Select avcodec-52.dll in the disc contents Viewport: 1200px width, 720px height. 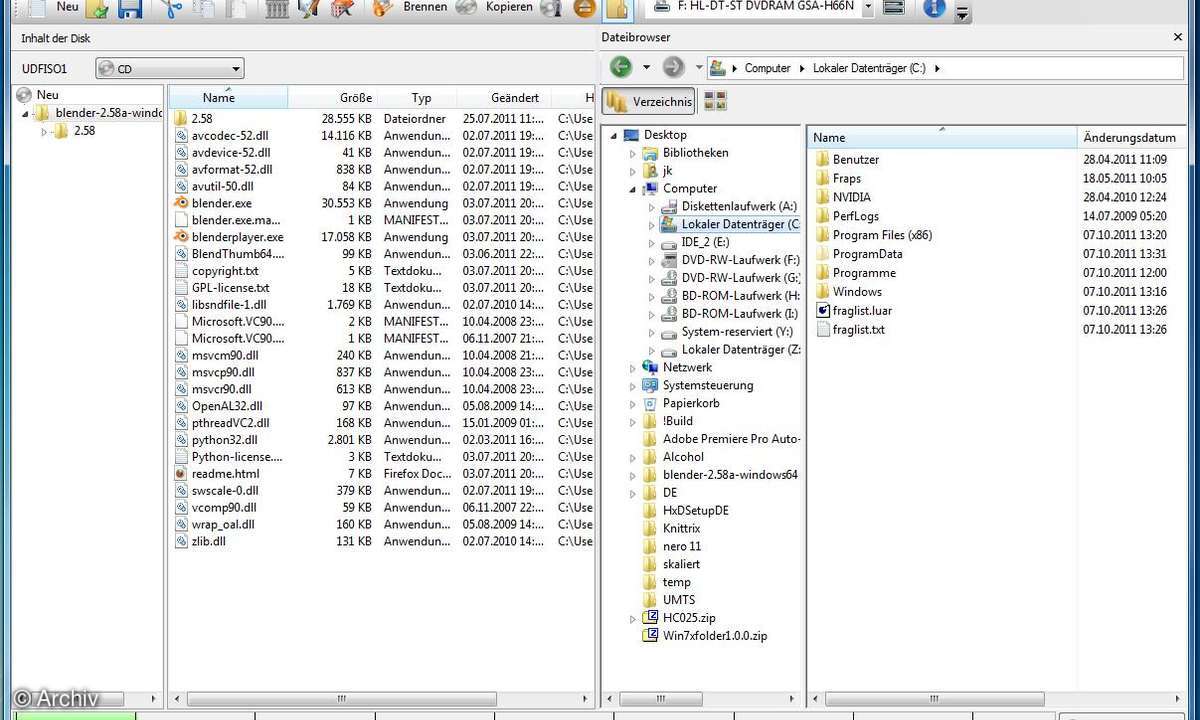230,136
